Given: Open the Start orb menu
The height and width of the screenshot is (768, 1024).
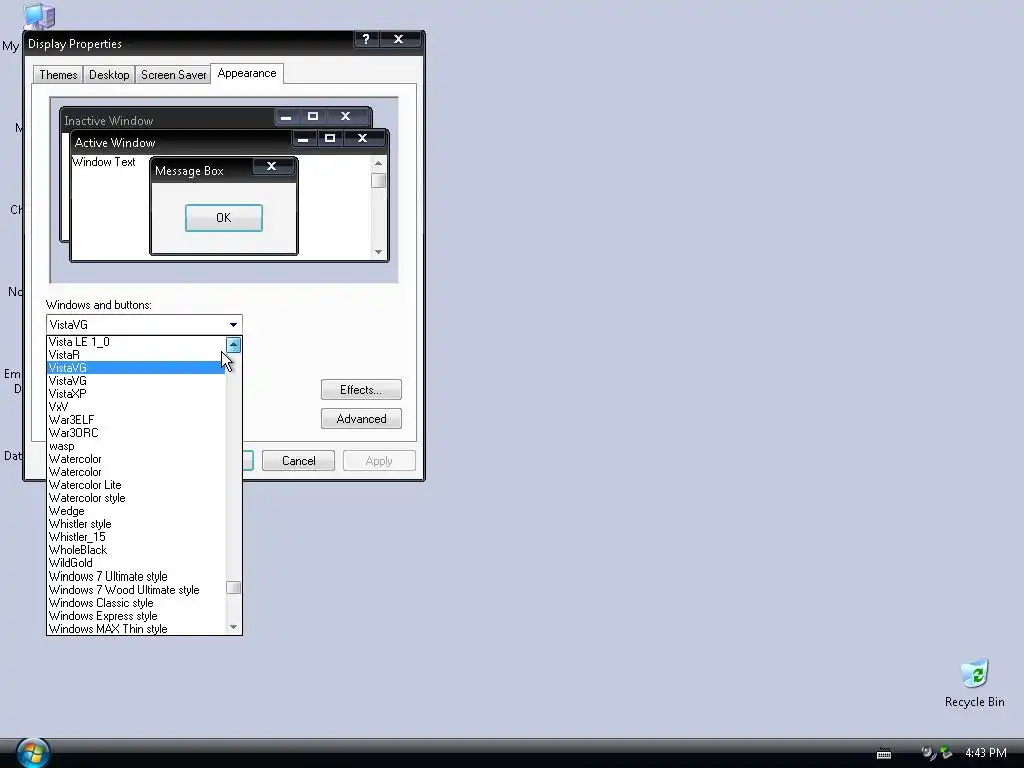Looking at the screenshot, I should 33,752.
